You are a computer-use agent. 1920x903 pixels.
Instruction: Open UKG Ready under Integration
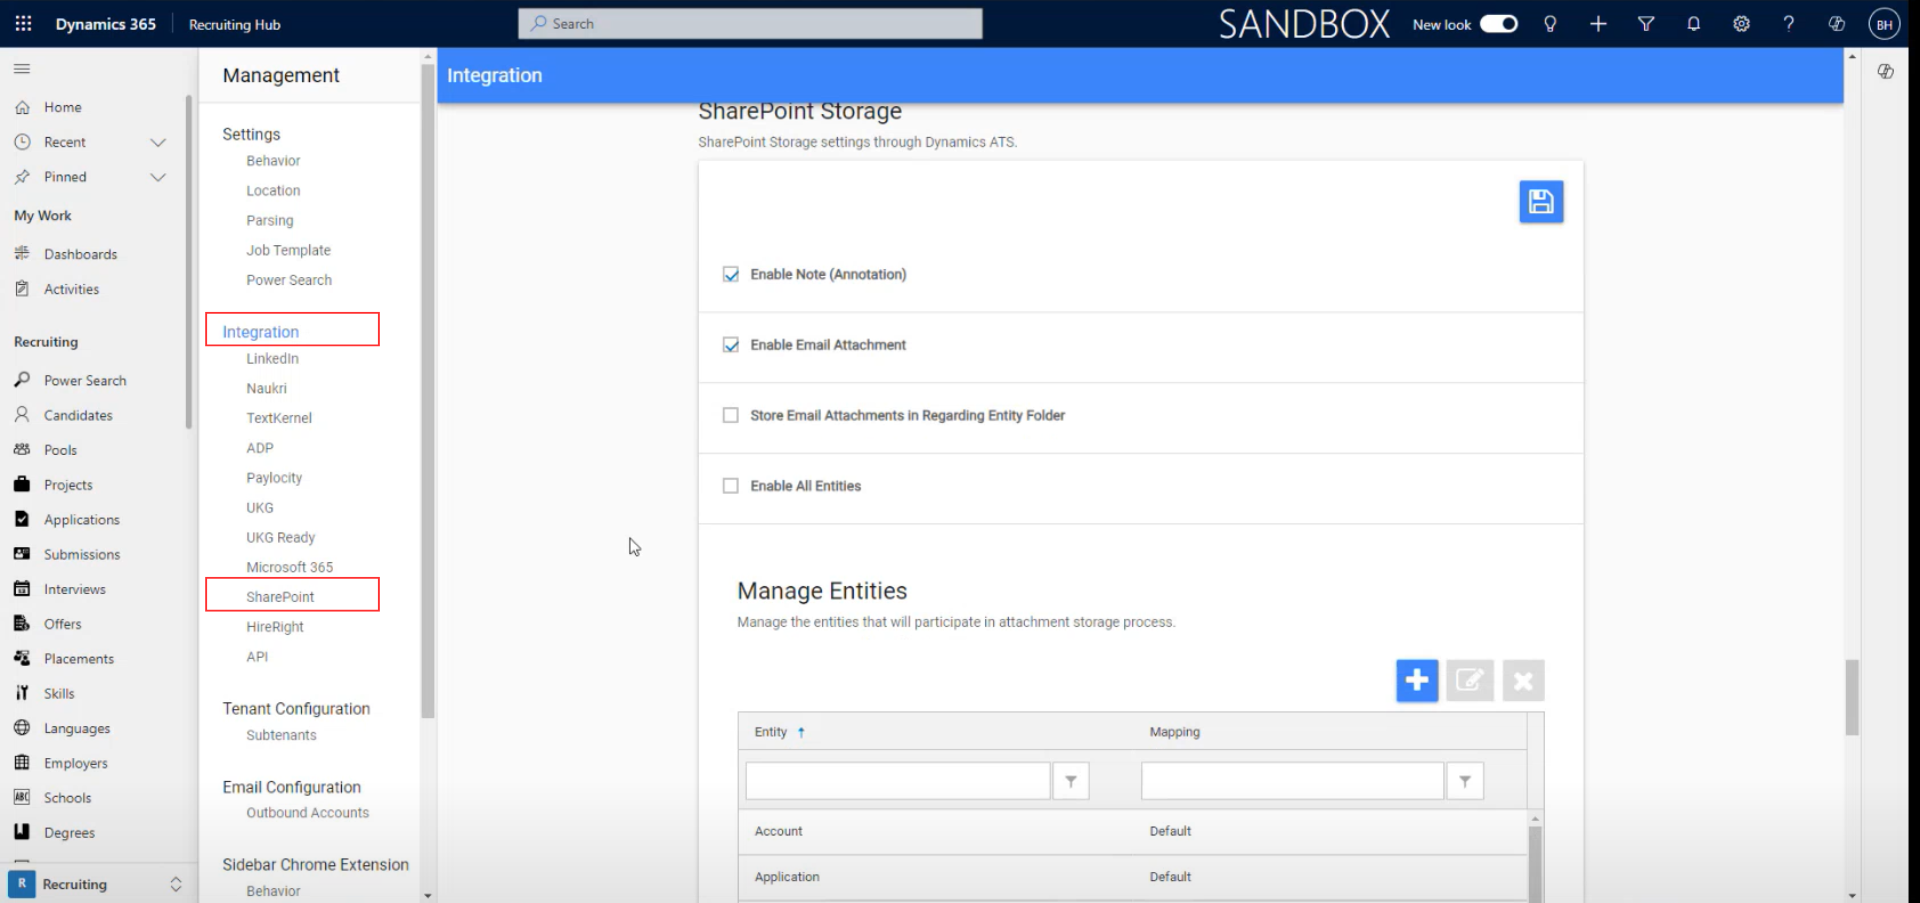pos(280,537)
